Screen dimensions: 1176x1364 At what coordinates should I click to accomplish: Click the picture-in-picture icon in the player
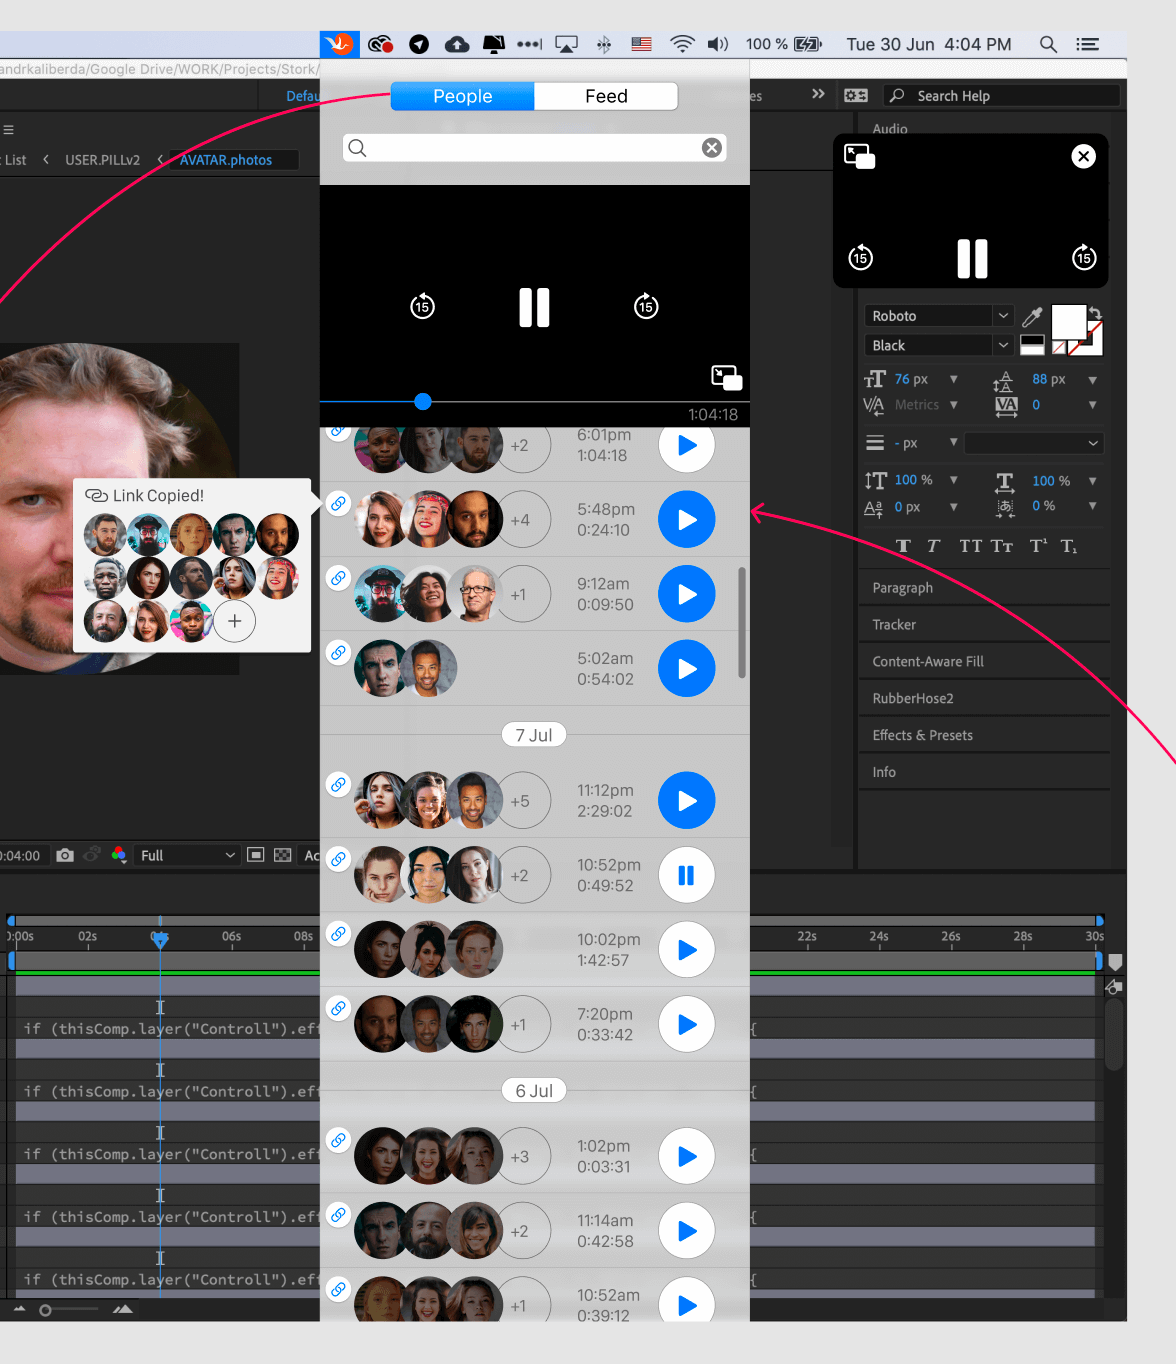click(726, 377)
